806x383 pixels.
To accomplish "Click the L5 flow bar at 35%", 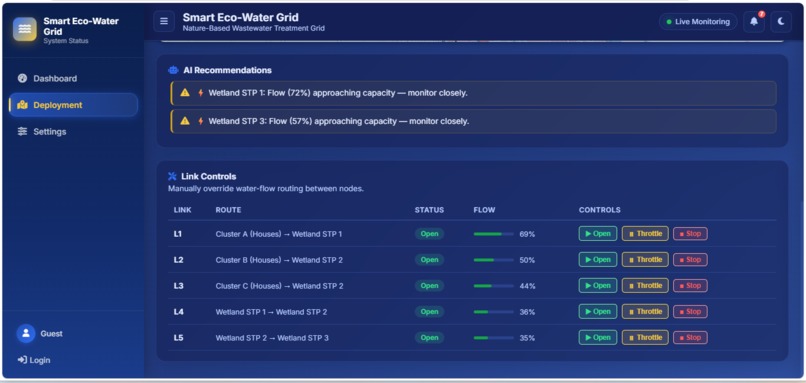I will pos(493,338).
